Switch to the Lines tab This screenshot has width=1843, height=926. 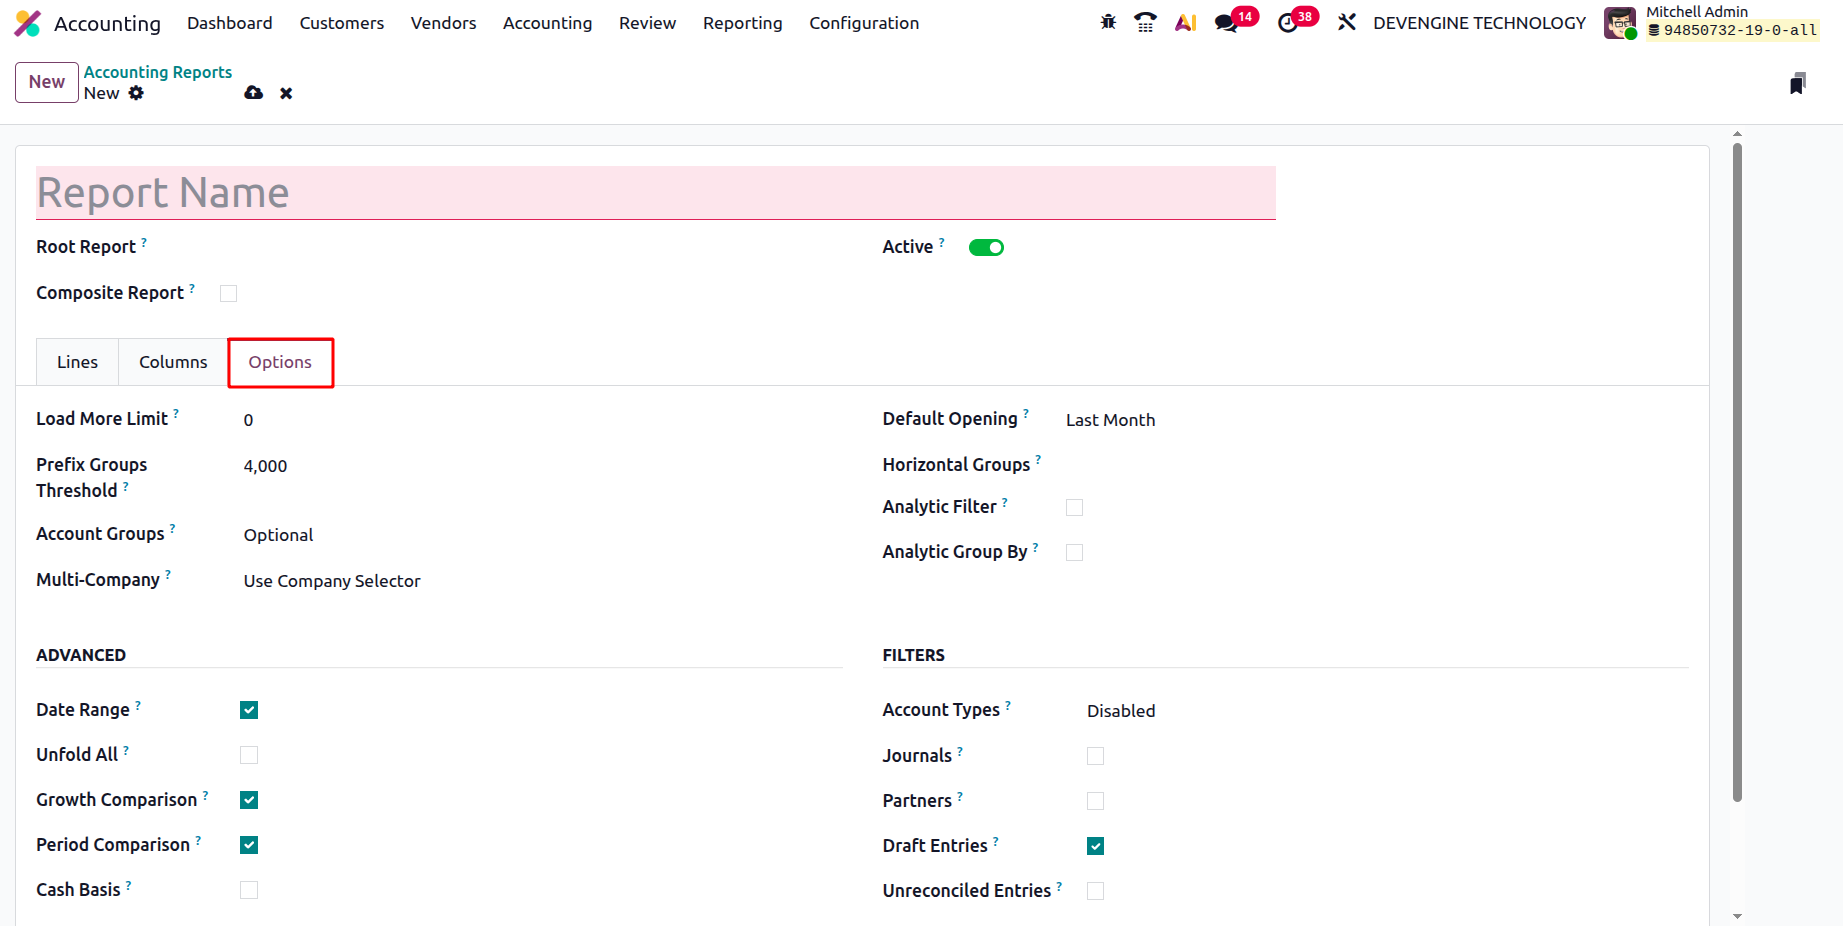click(x=77, y=362)
